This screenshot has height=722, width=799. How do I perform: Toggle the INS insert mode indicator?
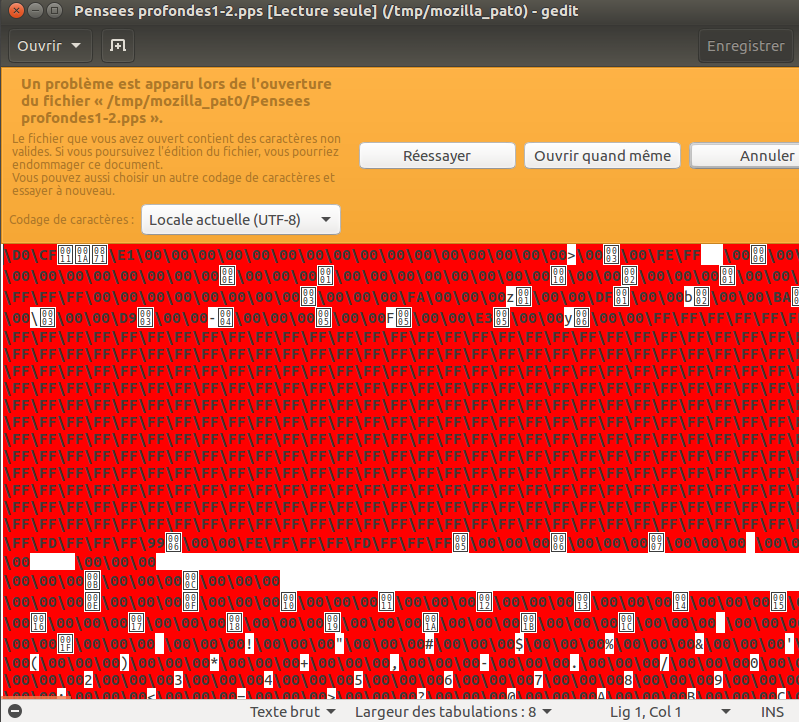pos(772,712)
